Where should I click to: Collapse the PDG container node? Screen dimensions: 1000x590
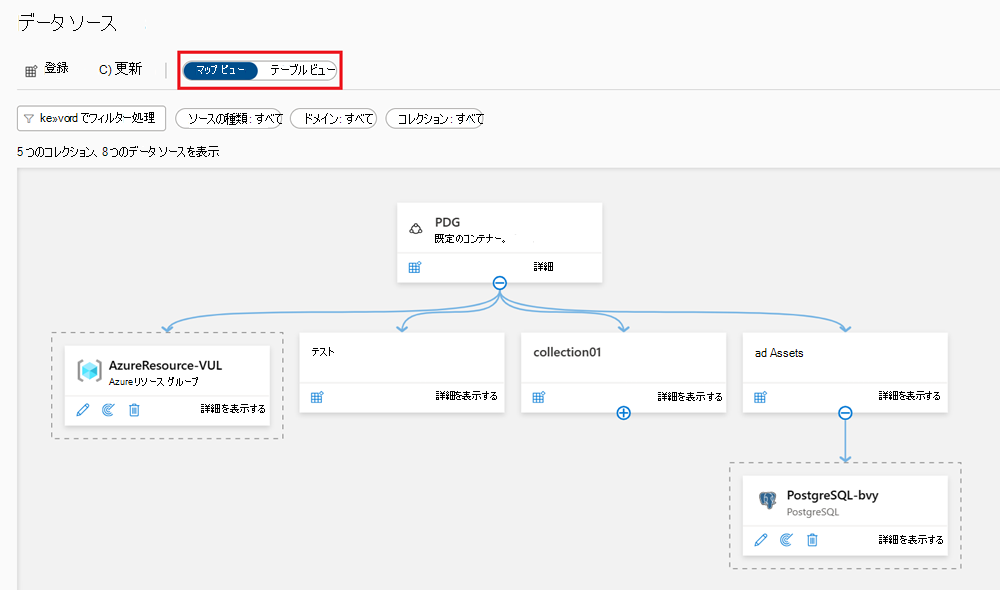tap(499, 283)
